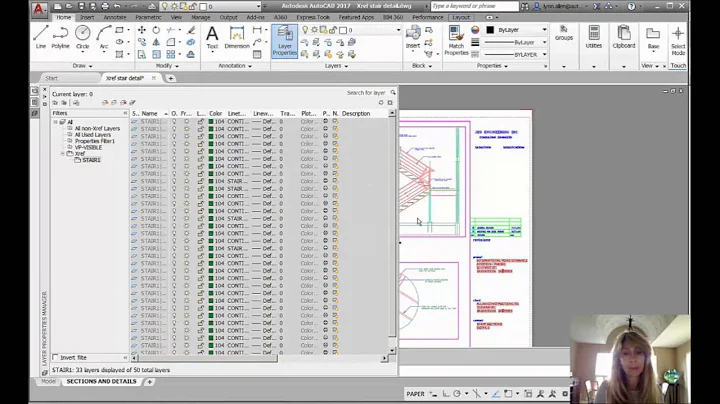Click the keyword search box in title bar
Screen dimensions: 720x404
474,6
